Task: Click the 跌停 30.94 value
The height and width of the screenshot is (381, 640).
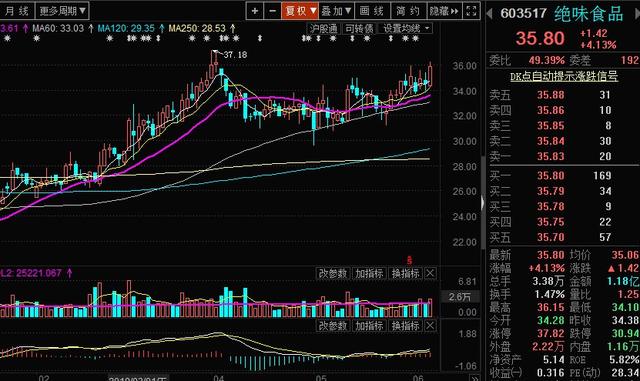Action: tap(625, 334)
